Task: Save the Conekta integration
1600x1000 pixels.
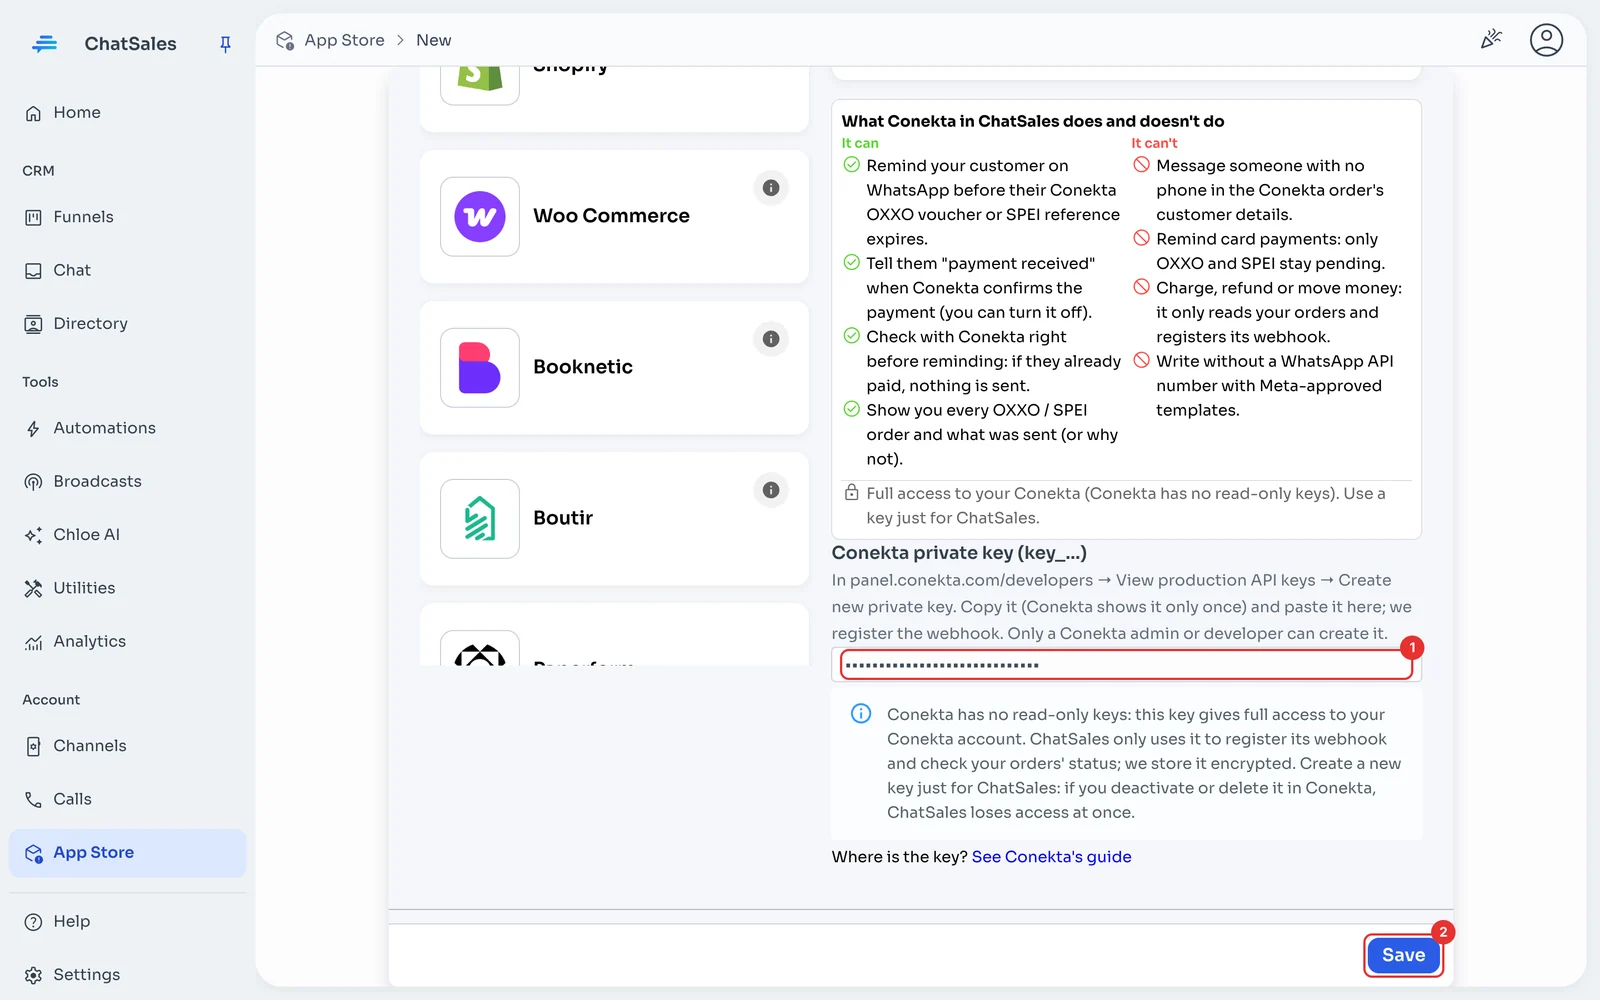Action: (x=1403, y=955)
